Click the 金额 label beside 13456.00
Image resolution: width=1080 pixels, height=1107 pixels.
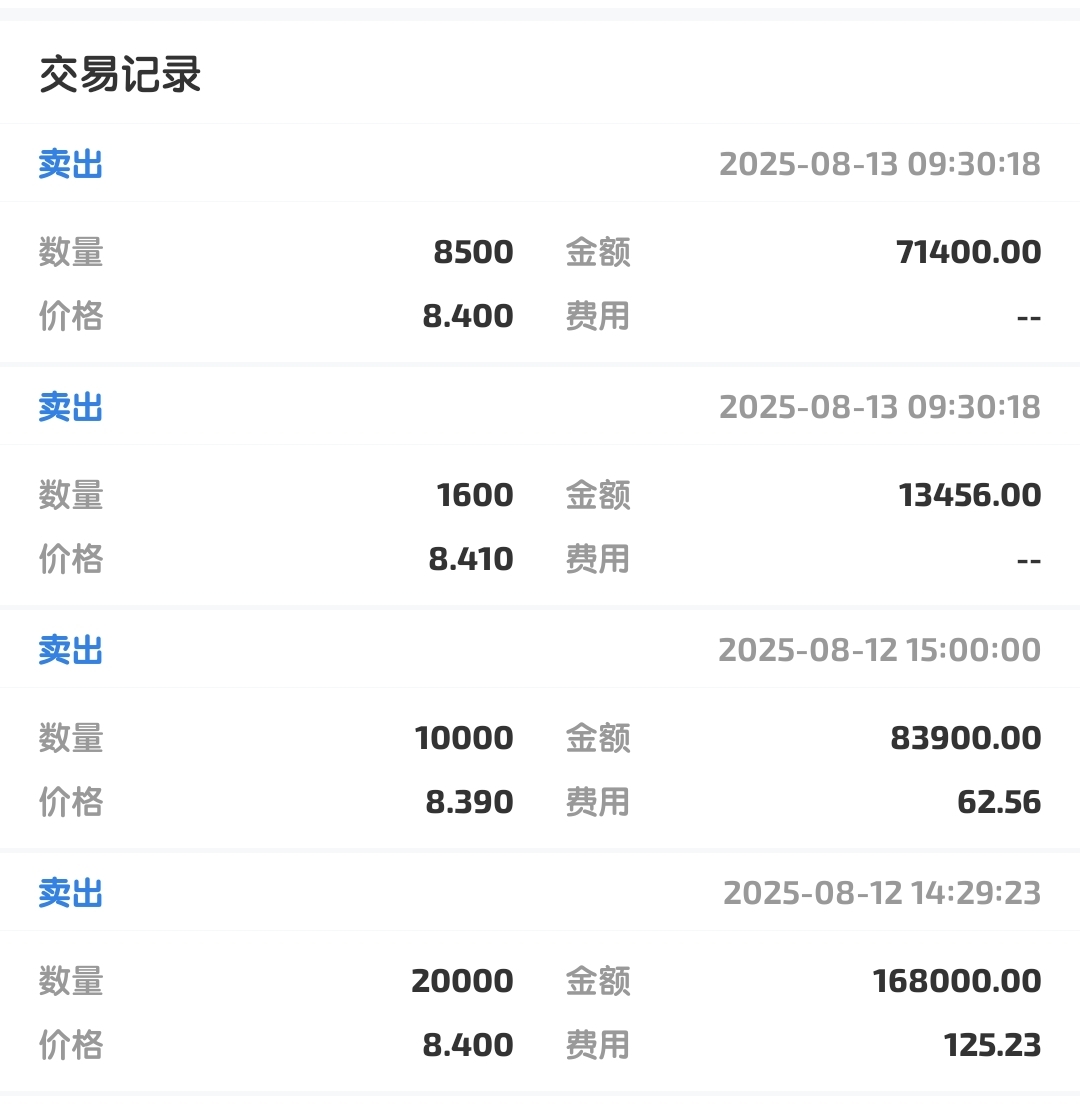point(598,495)
